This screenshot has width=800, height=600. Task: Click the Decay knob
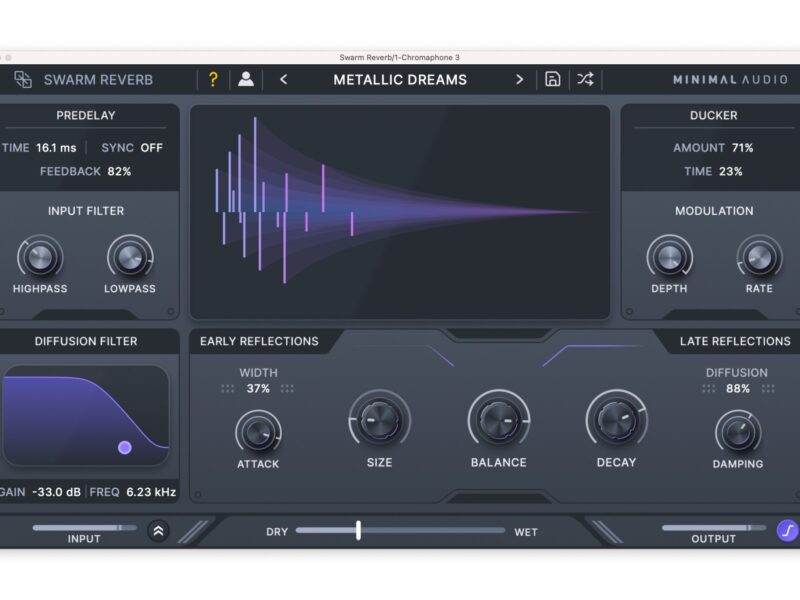coord(616,419)
